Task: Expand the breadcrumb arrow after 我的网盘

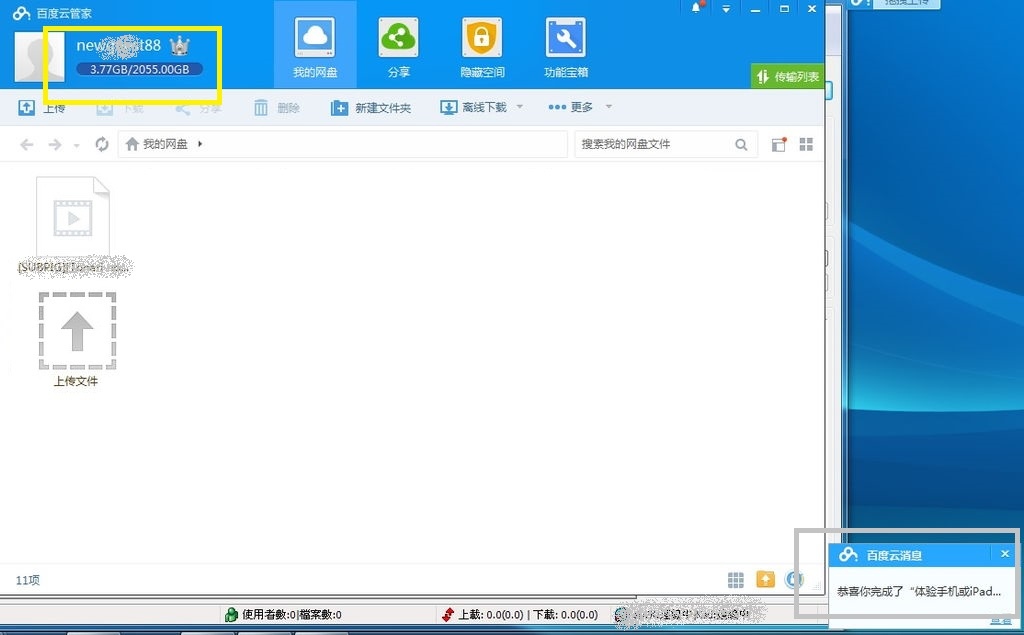Action: tap(200, 144)
